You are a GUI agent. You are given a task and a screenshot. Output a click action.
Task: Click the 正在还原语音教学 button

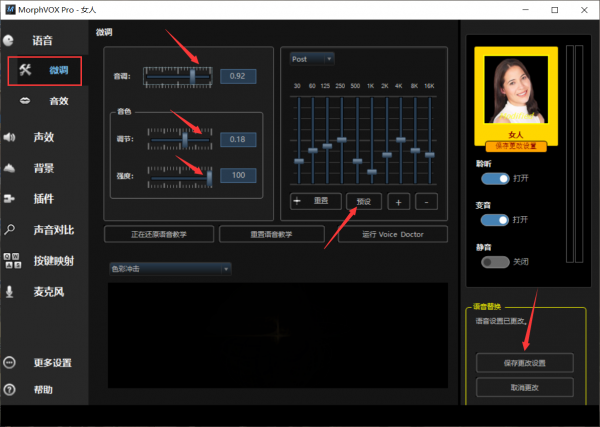pyautogui.click(x=159, y=234)
